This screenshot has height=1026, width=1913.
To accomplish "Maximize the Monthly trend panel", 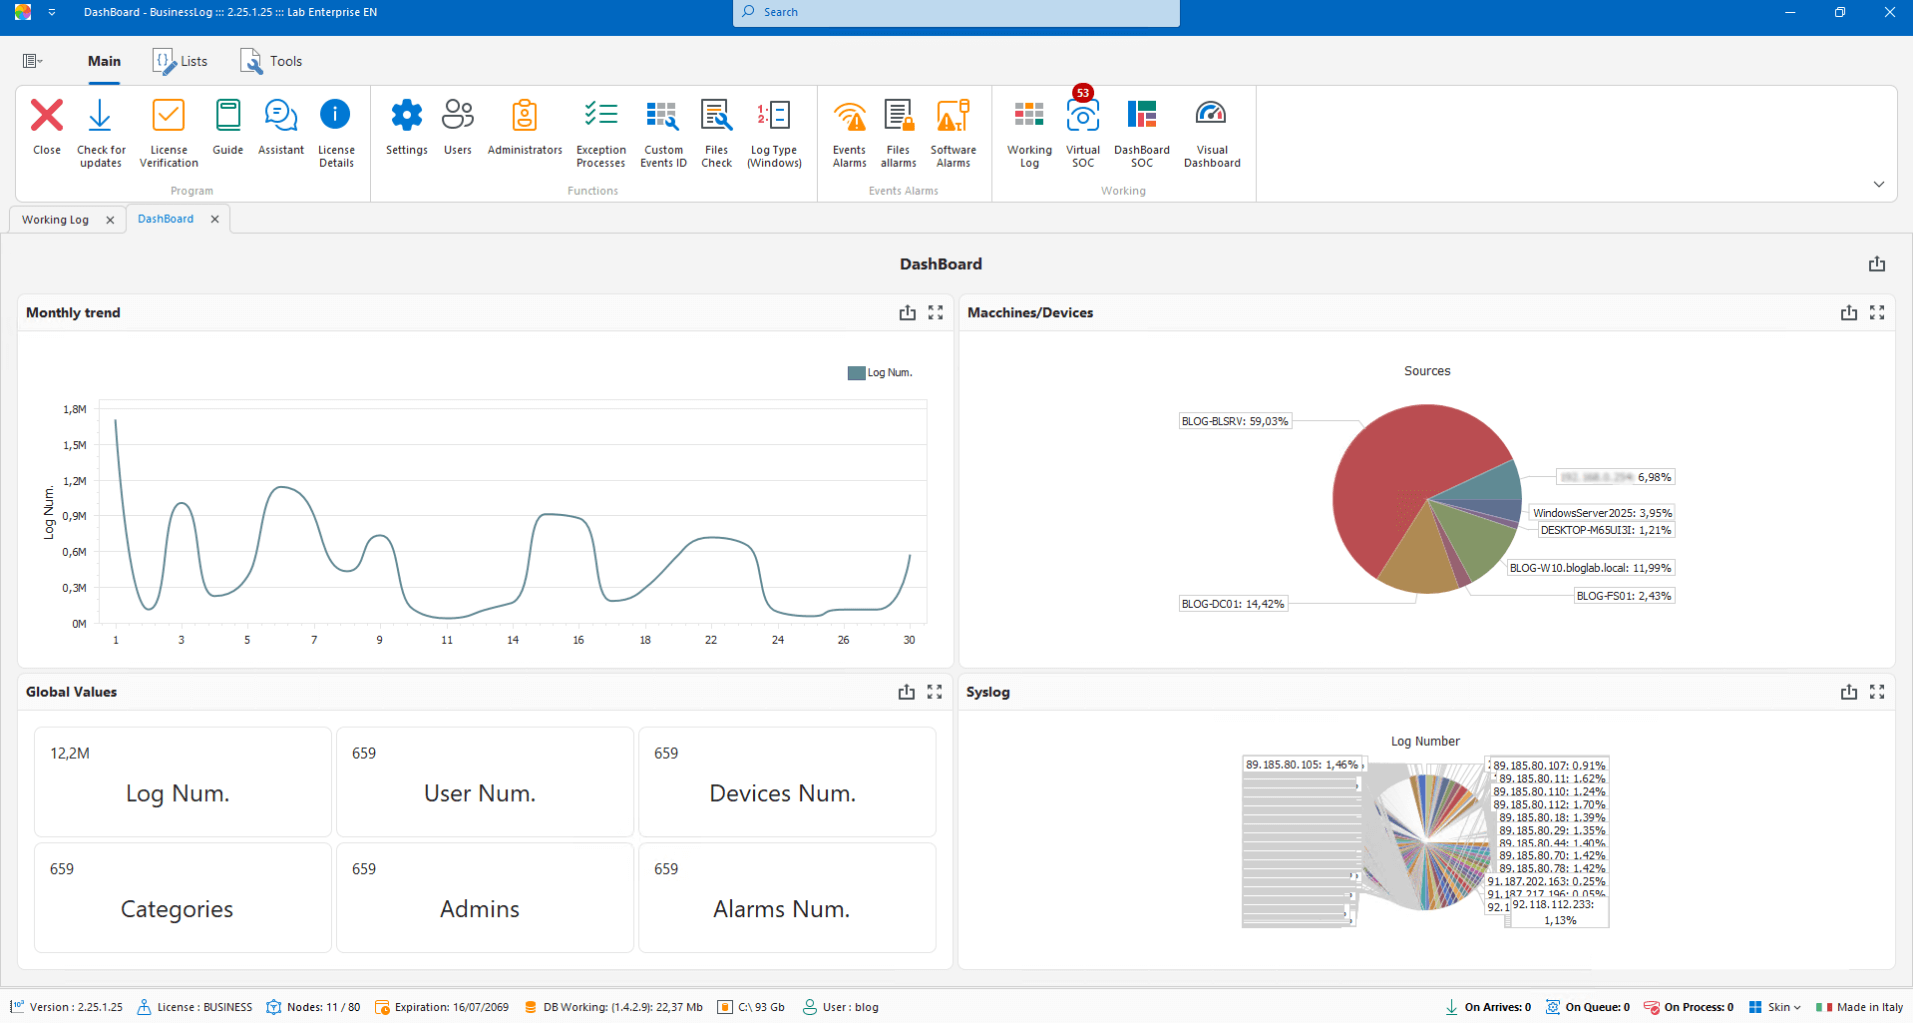I will coord(935,313).
